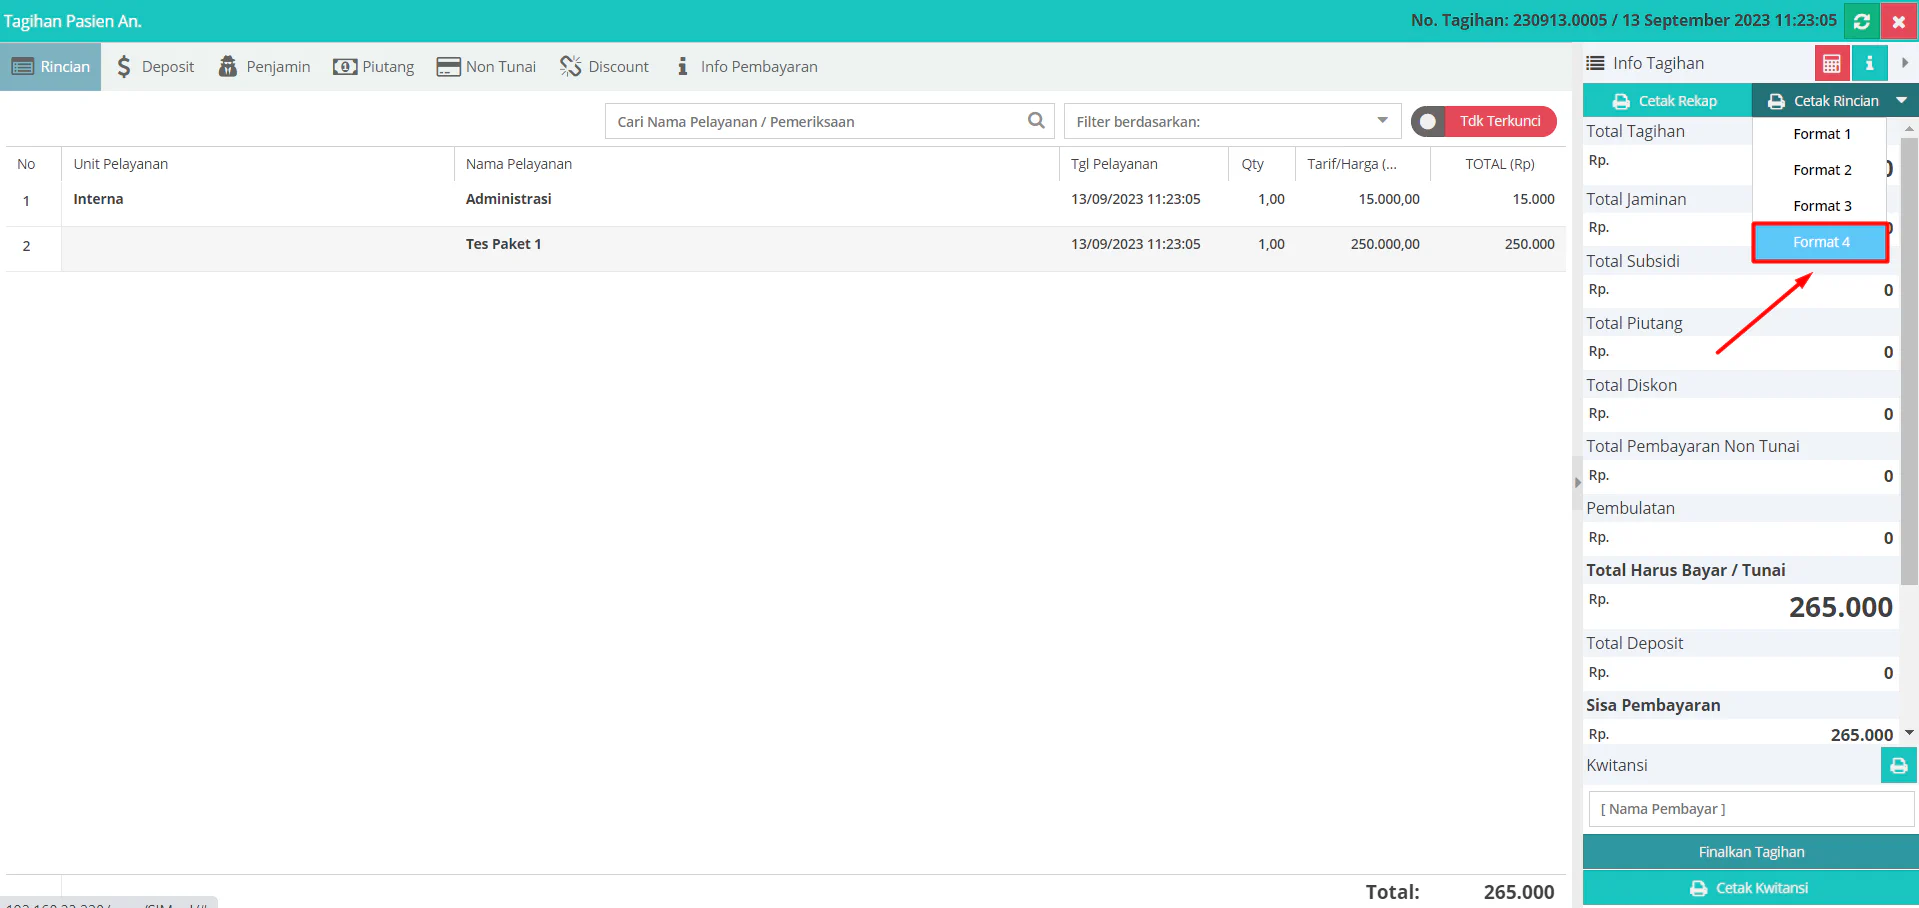Image resolution: width=1919 pixels, height=908 pixels.
Task: Click the refresh icon in header
Action: pyautogui.click(x=1861, y=21)
